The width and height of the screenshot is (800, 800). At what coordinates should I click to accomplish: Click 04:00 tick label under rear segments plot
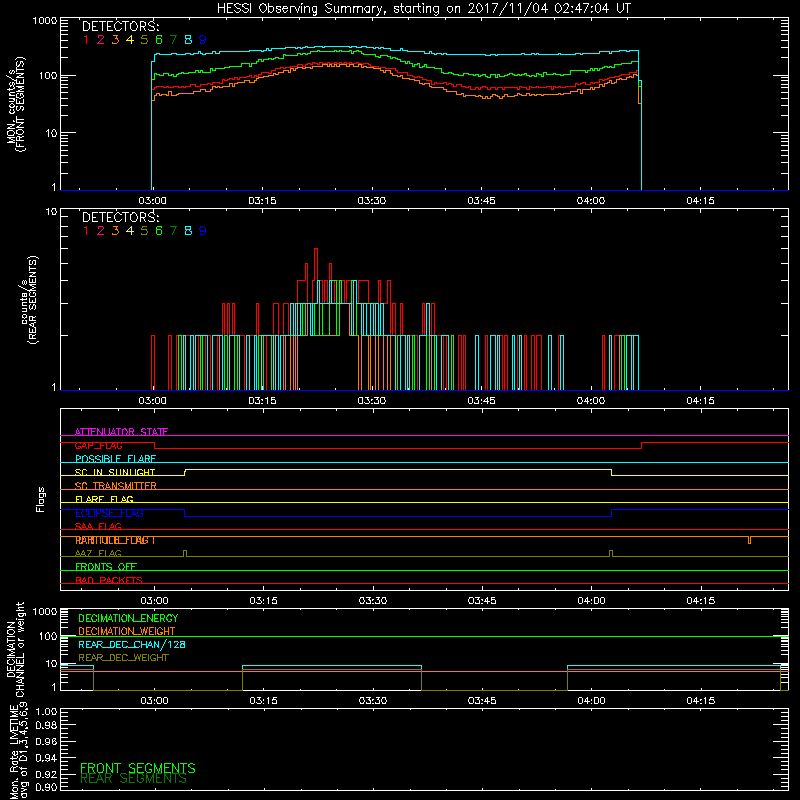coord(591,401)
